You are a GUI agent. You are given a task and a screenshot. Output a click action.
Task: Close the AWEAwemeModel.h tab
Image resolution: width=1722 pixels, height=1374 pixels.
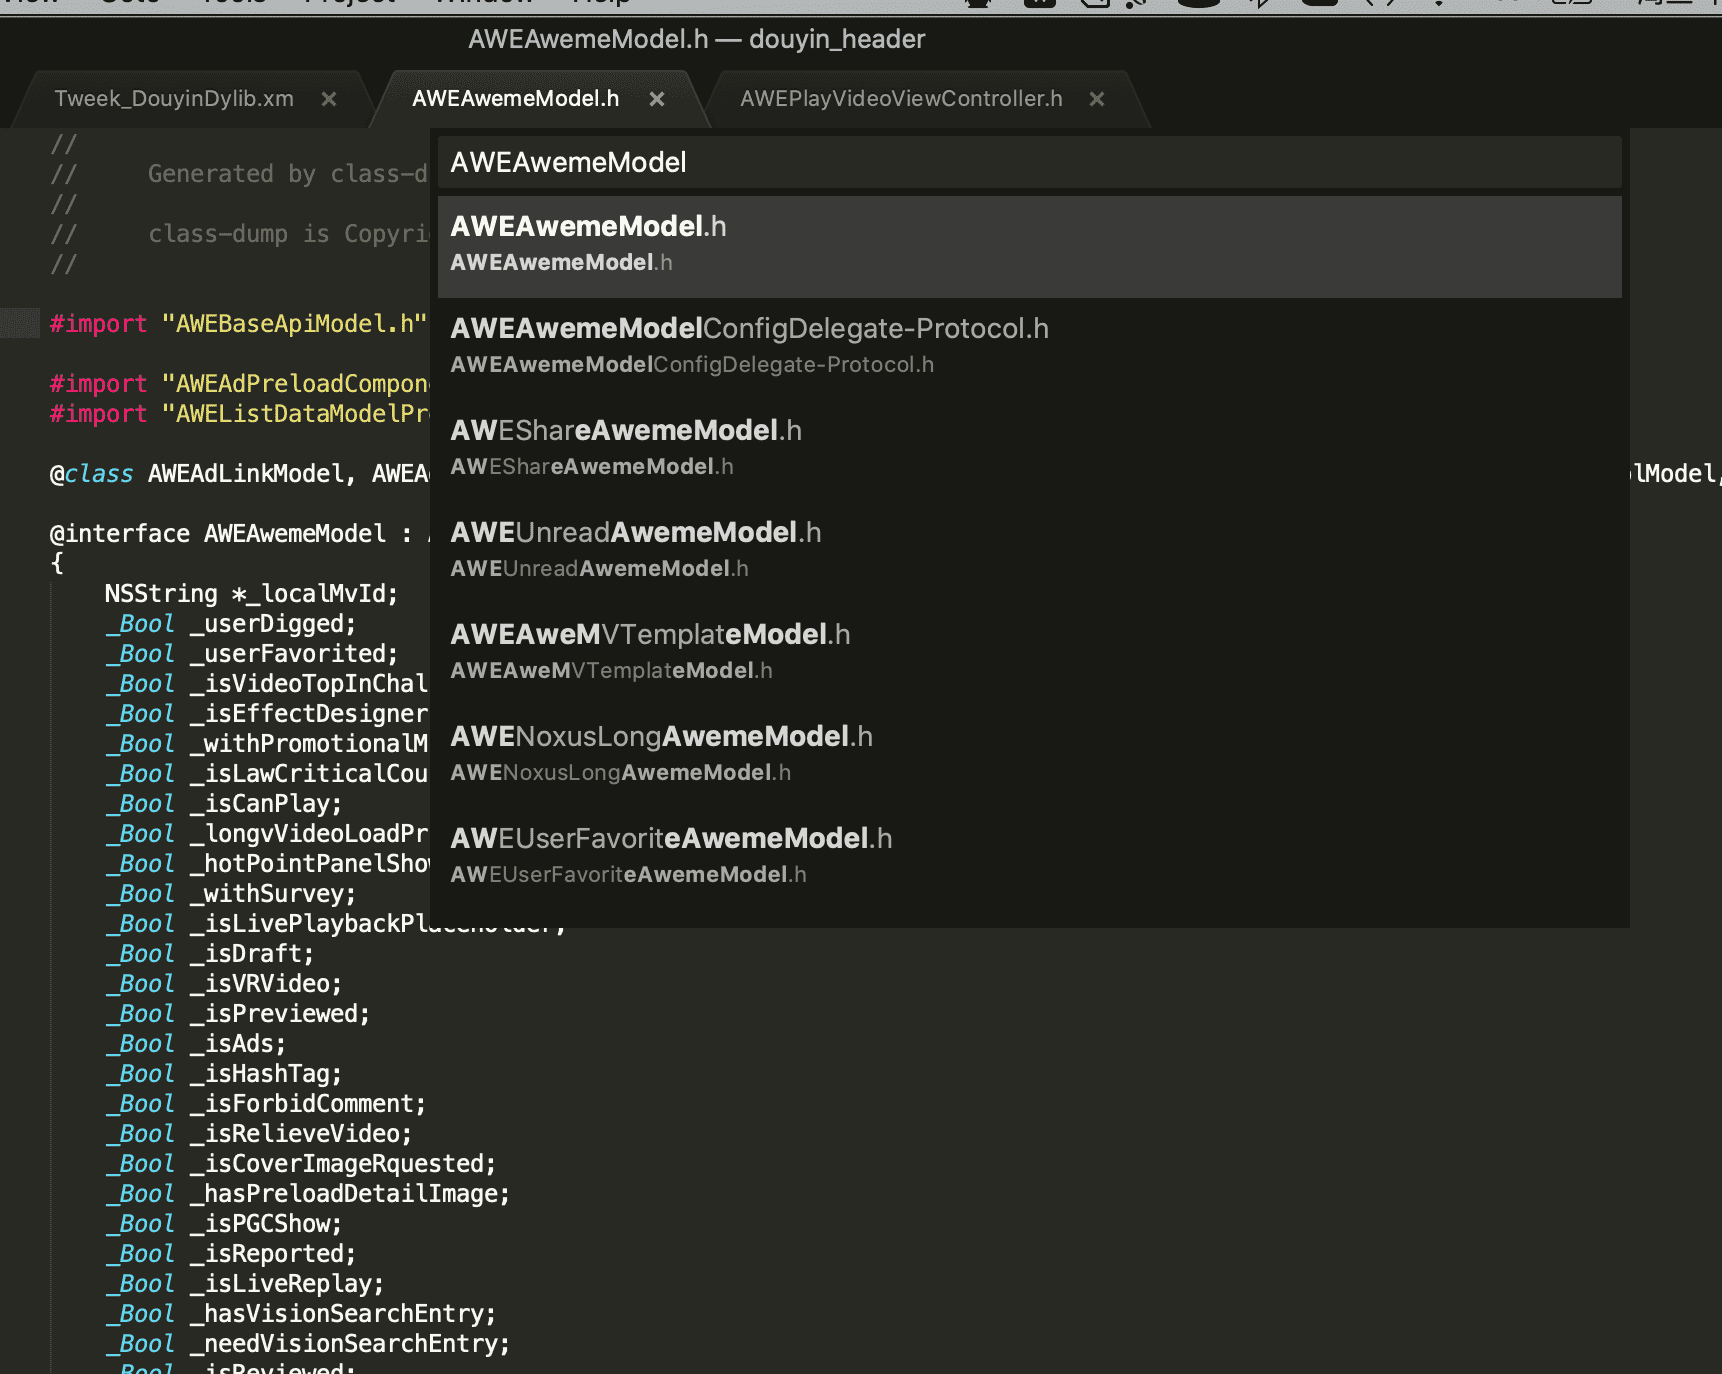657,99
